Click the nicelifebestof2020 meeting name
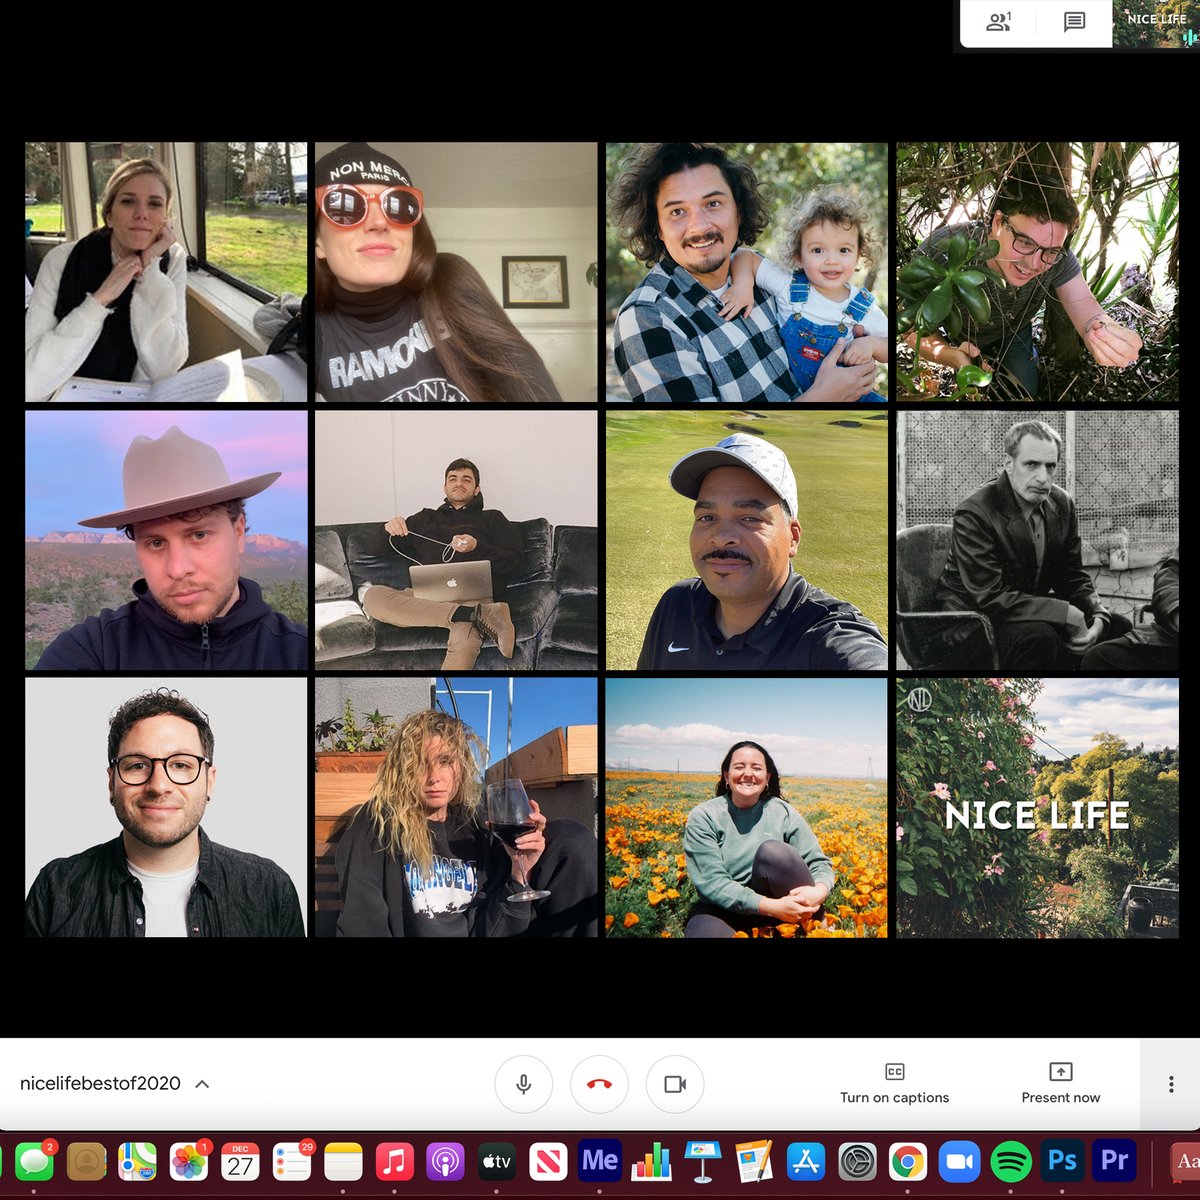The image size is (1200, 1200). [100, 1084]
